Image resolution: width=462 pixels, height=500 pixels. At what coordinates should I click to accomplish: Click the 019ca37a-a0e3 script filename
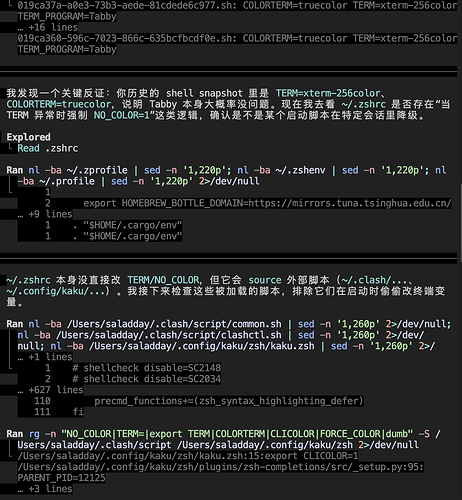(x=125, y=5)
